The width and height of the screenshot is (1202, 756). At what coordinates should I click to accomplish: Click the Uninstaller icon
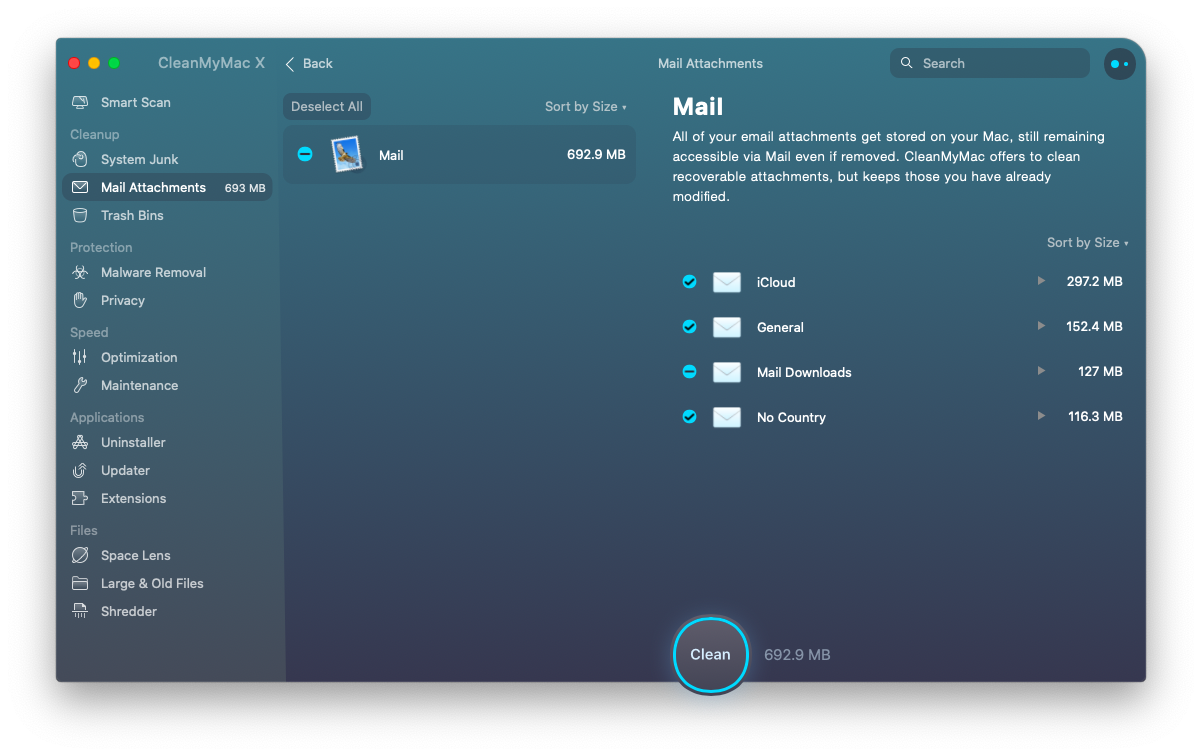coord(80,442)
